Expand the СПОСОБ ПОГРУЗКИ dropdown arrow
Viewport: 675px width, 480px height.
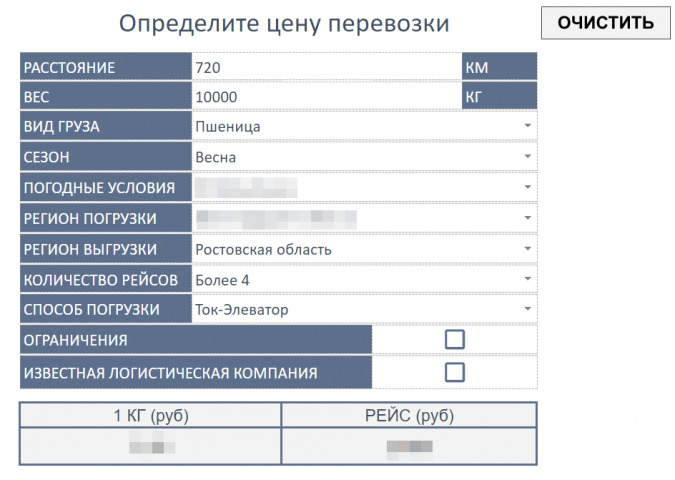(527, 309)
